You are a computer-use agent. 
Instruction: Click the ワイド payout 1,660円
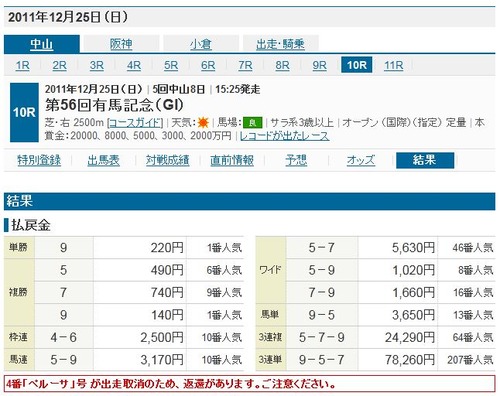413,292
